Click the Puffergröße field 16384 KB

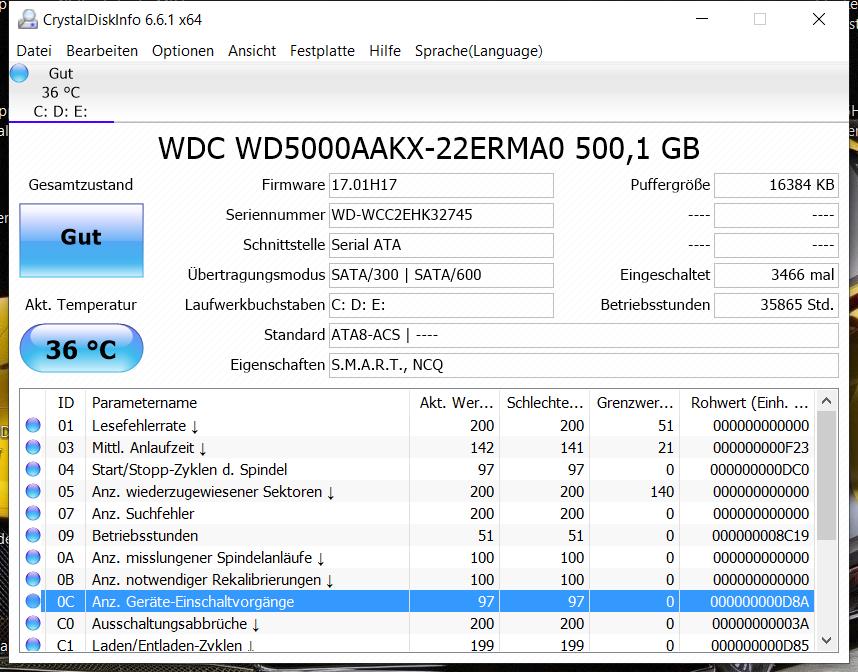tap(776, 185)
